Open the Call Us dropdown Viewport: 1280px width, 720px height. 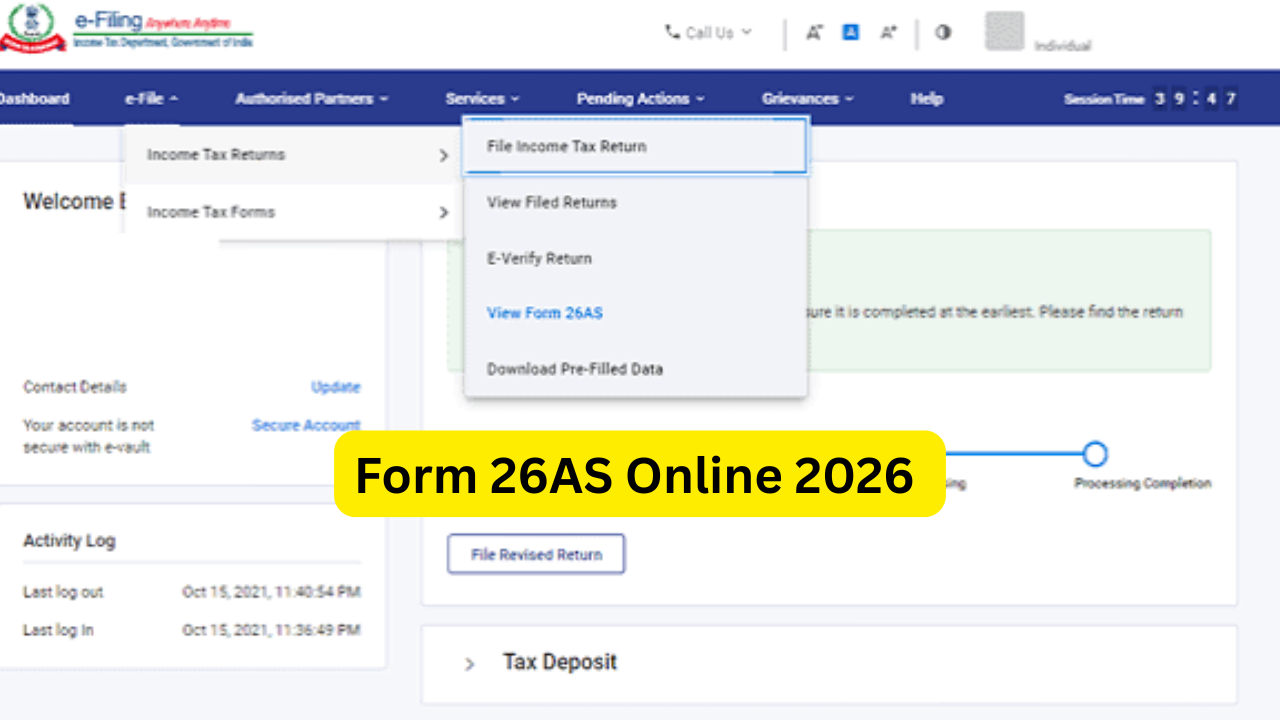coord(709,33)
